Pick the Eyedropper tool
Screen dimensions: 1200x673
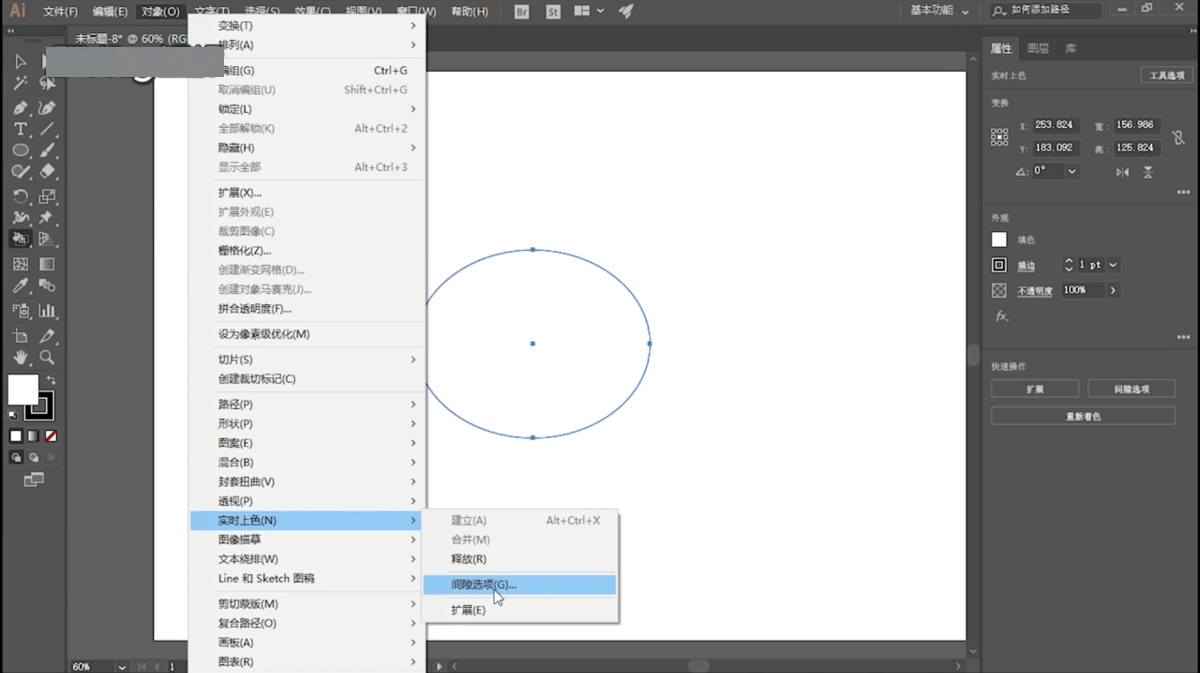(20, 286)
